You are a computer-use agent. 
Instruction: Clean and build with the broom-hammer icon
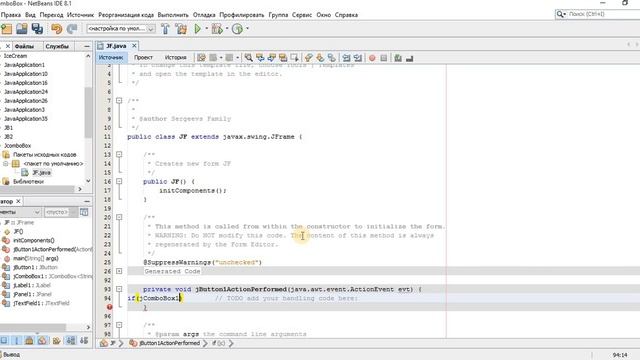(x=181, y=29)
